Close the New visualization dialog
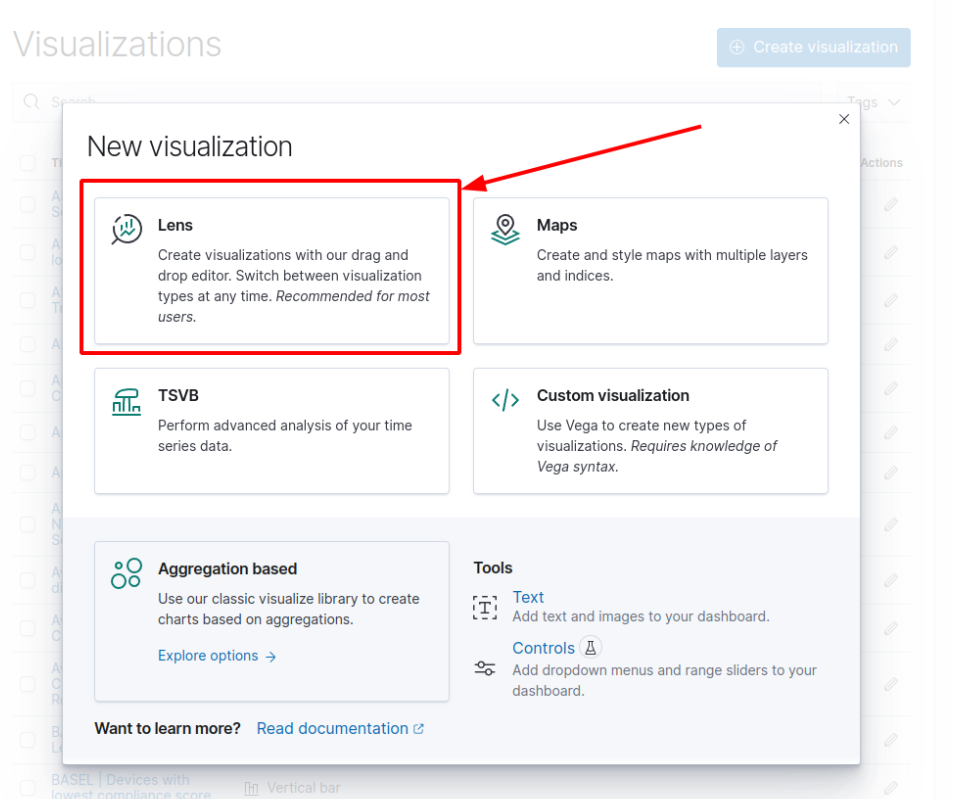This screenshot has height=799, width=953. pyautogui.click(x=844, y=119)
